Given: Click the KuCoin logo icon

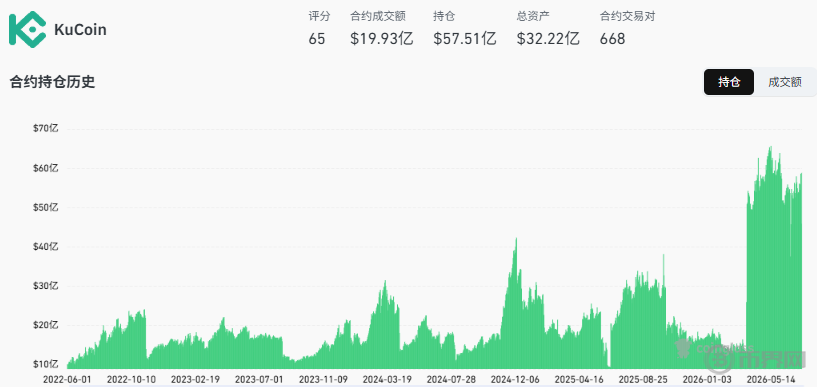Looking at the screenshot, I should point(27,30).
